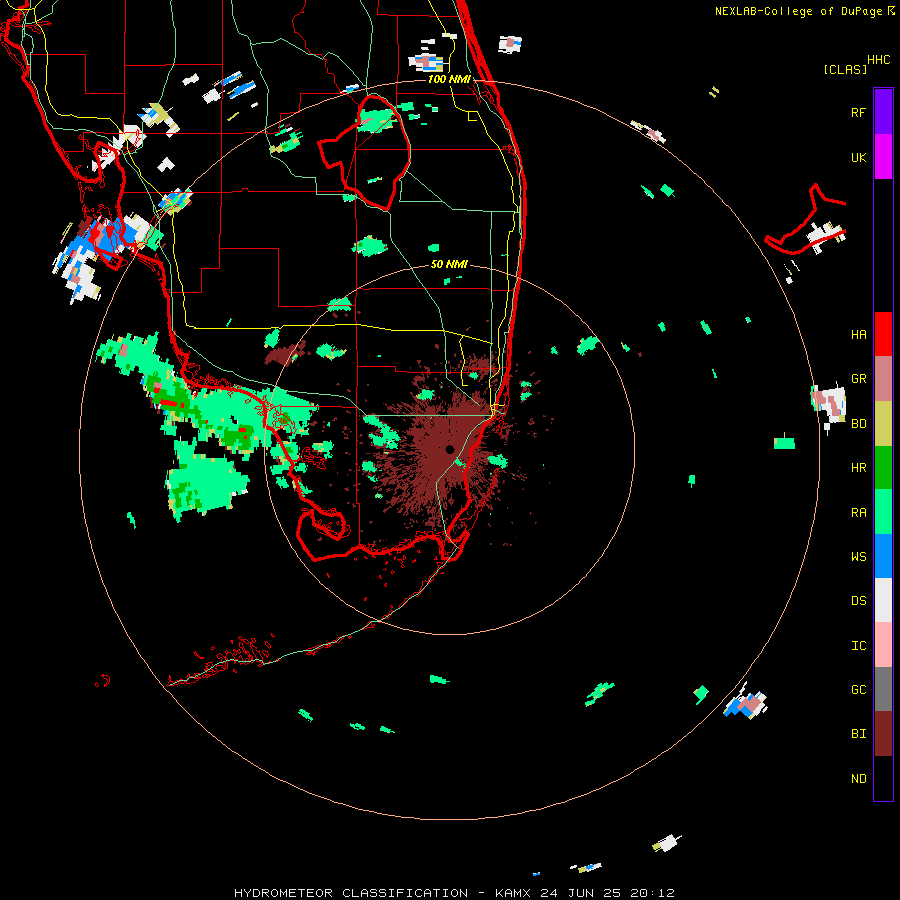Click the HHC product label
The image size is (900, 900).
[x=879, y=60]
